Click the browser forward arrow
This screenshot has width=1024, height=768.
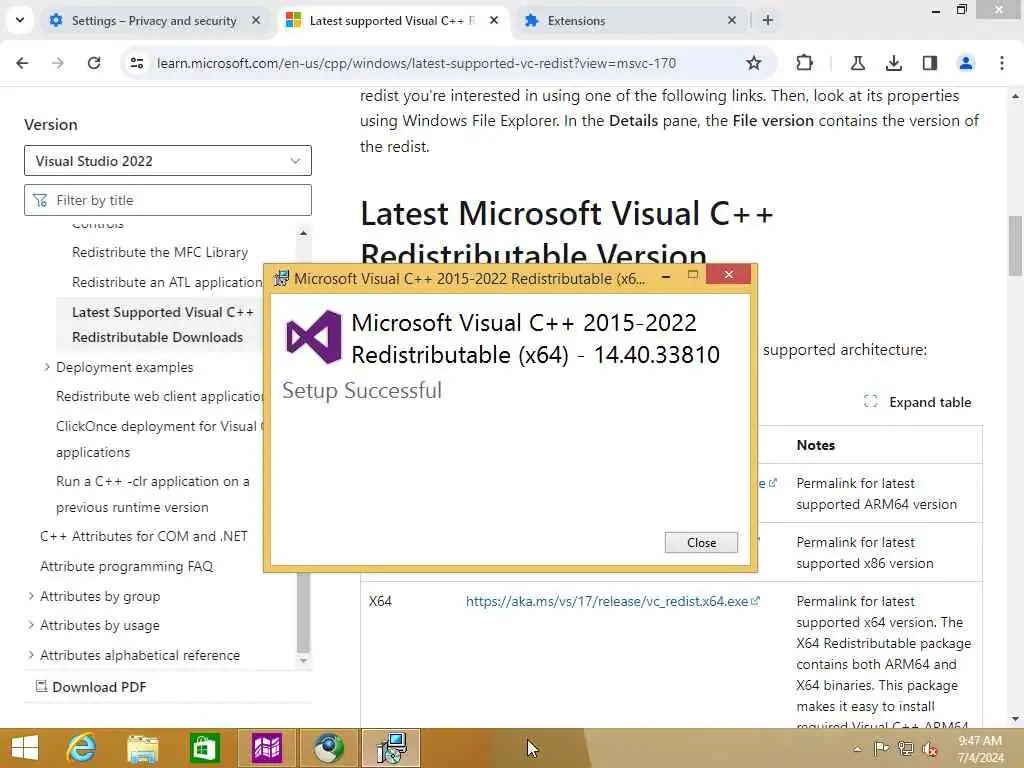tap(57, 63)
